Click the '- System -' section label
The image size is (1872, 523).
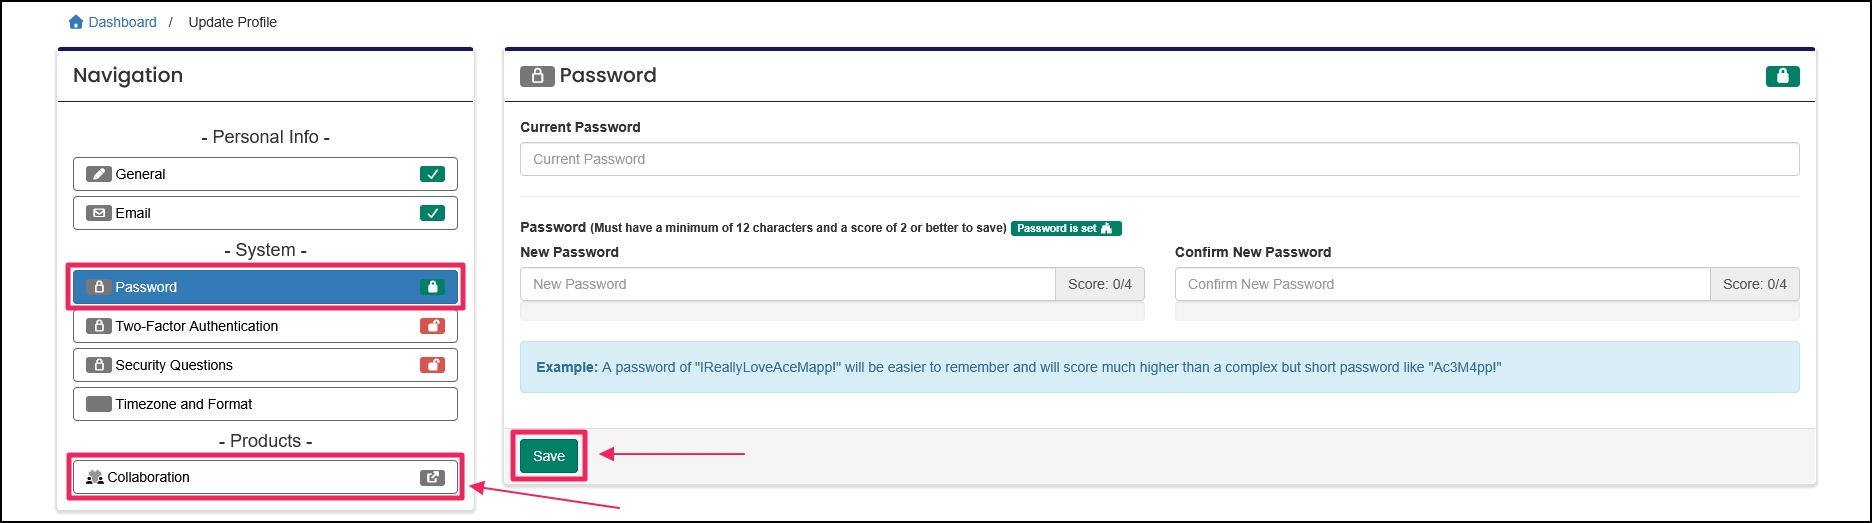tap(265, 250)
